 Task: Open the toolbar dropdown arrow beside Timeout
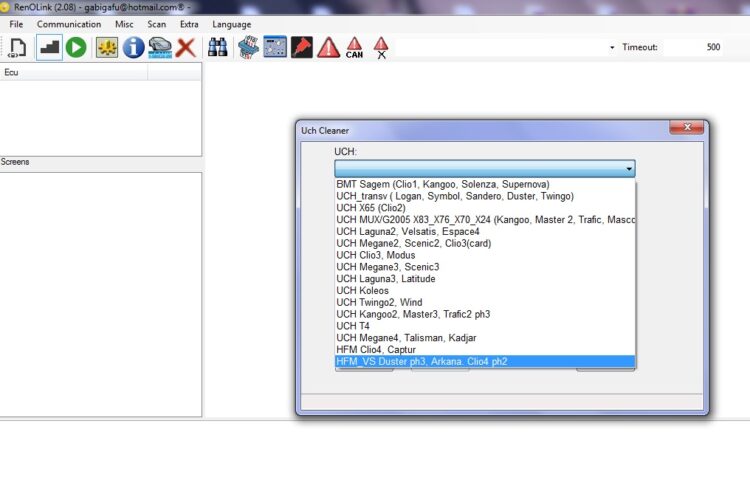(x=612, y=47)
